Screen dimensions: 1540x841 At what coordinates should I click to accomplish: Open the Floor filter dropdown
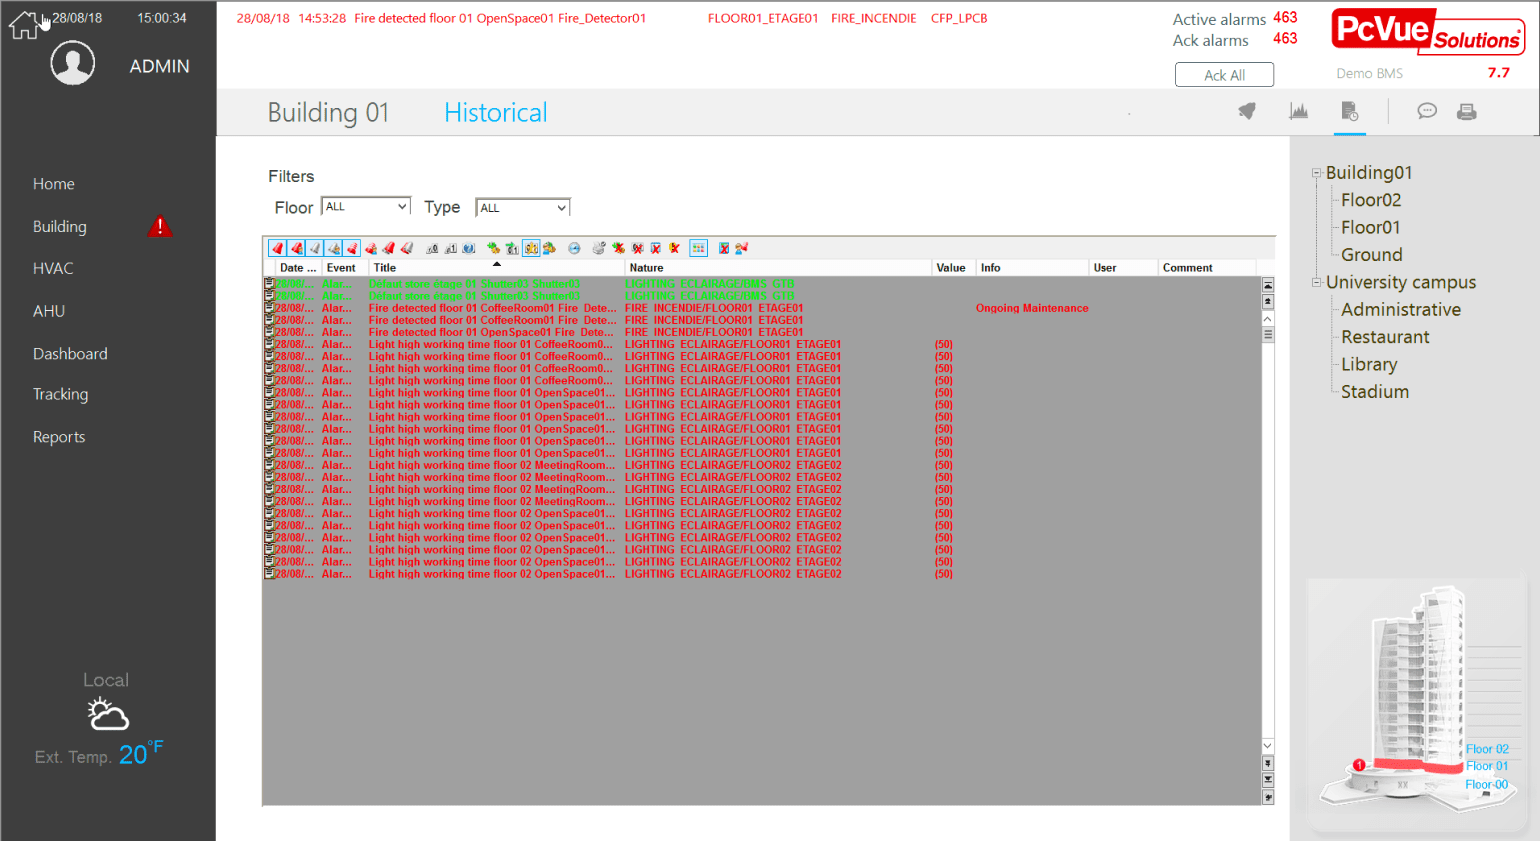366,207
